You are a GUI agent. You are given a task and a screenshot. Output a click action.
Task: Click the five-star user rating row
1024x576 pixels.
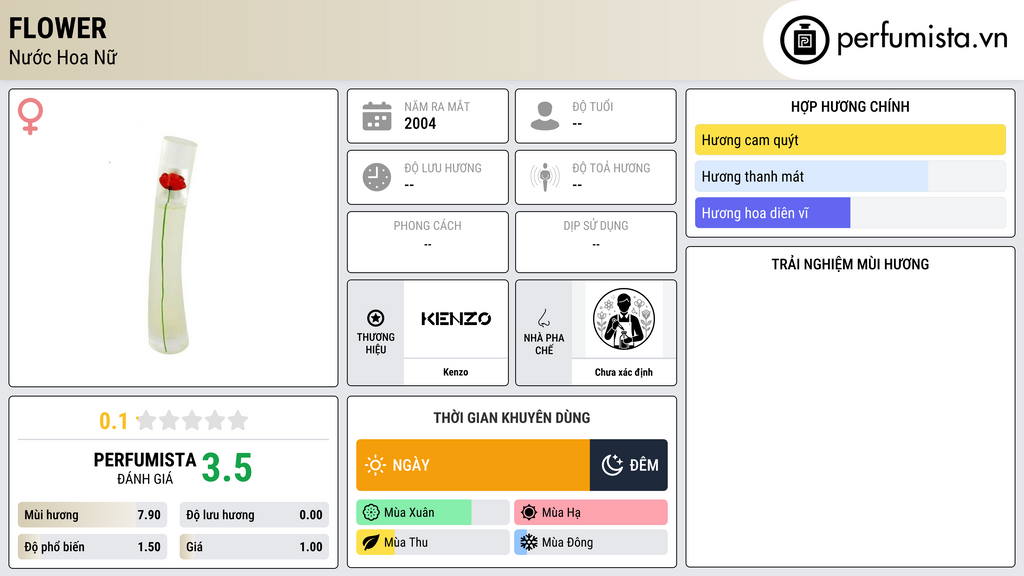pyautogui.click(x=193, y=420)
